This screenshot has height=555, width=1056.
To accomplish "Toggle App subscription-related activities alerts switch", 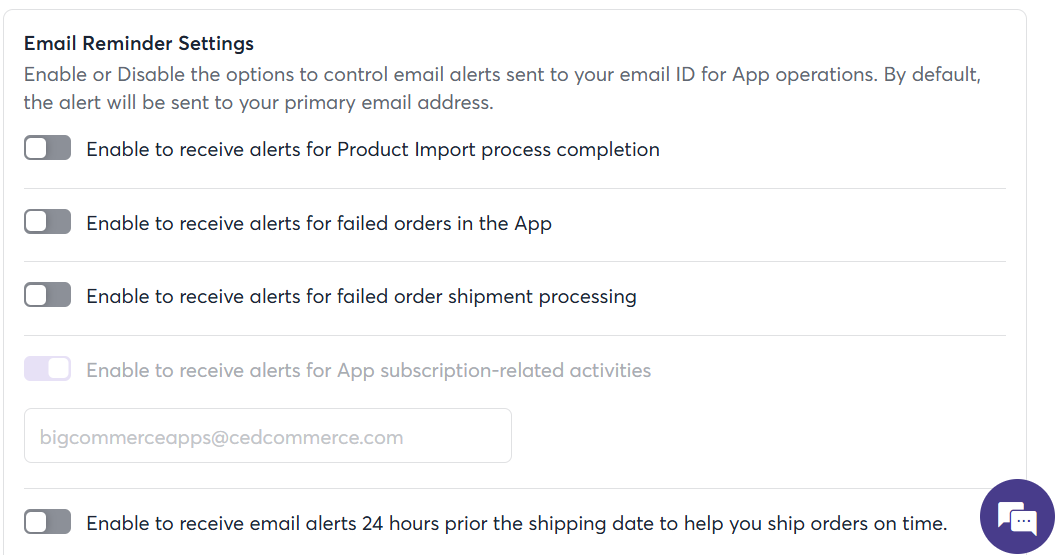I will click(x=47, y=369).
